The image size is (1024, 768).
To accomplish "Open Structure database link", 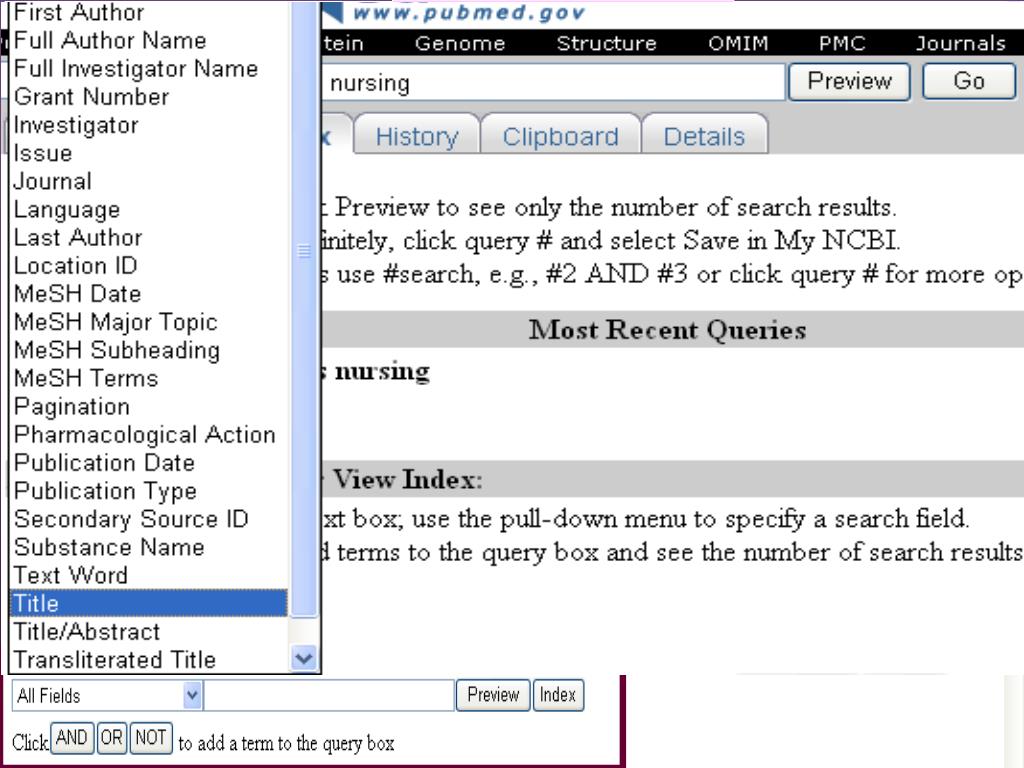I will (x=607, y=43).
